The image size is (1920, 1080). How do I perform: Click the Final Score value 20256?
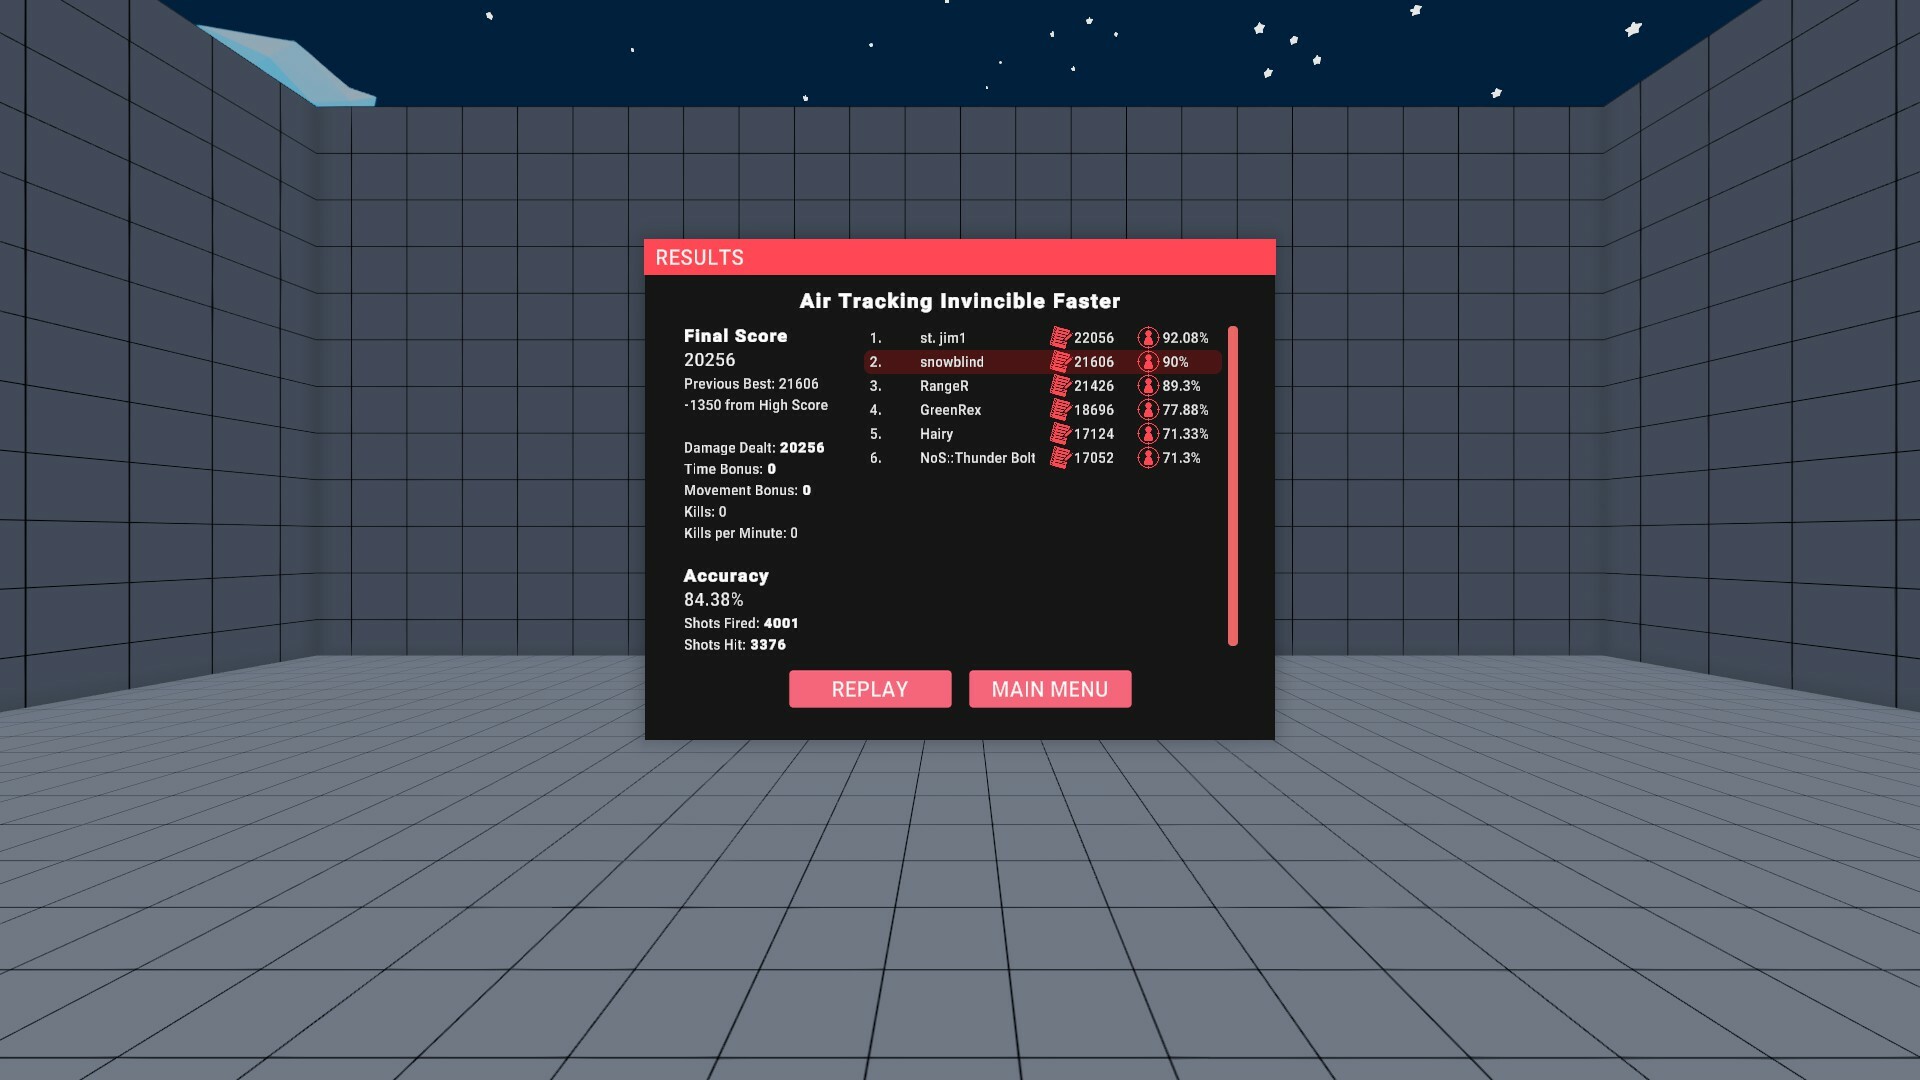point(709,360)
